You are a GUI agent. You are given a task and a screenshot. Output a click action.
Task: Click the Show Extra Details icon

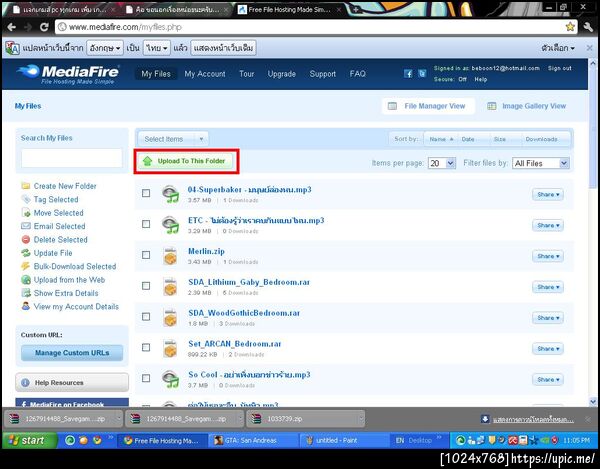[x=26, y=293]
